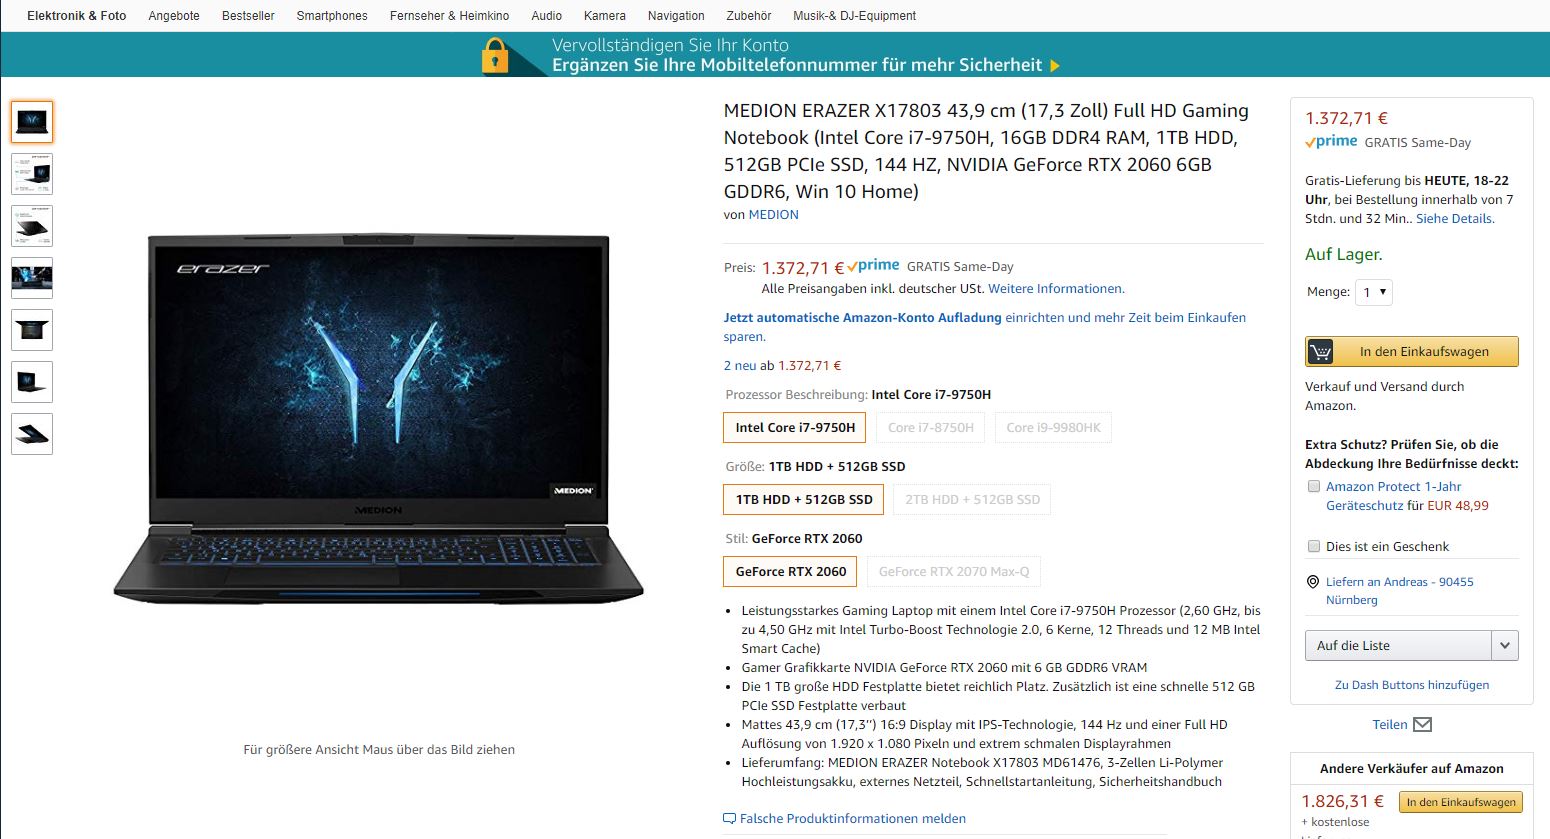Choose the Core i9-9980HK processor option
Image resolution: width=1550 pixels, height=839 pixels.
[x=1053, y=427]
